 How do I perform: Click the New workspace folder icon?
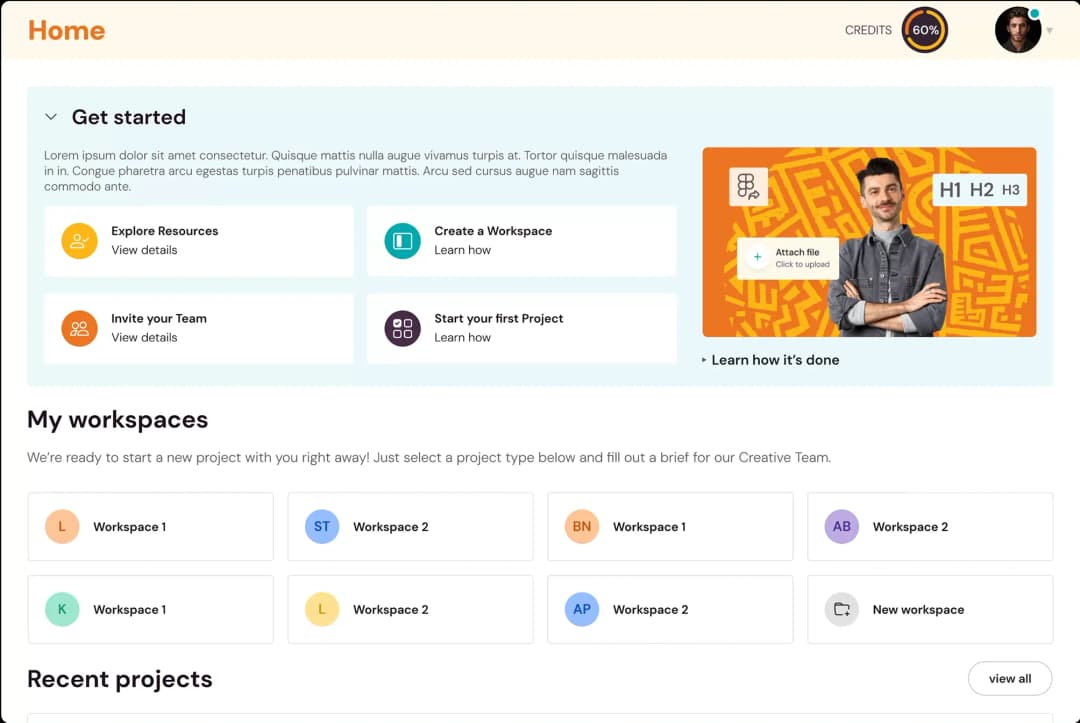tap(842, 609)
